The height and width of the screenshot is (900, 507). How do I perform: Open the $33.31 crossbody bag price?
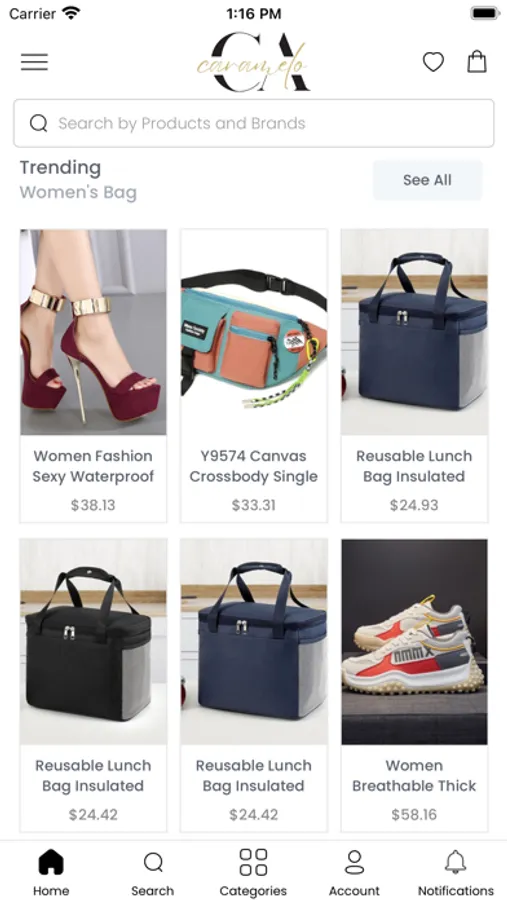click(x=254, y=505)
